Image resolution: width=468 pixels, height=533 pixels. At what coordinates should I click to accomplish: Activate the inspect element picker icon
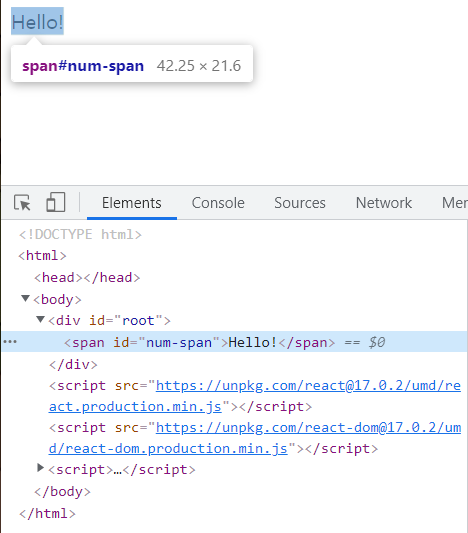(x=22, y=203)
